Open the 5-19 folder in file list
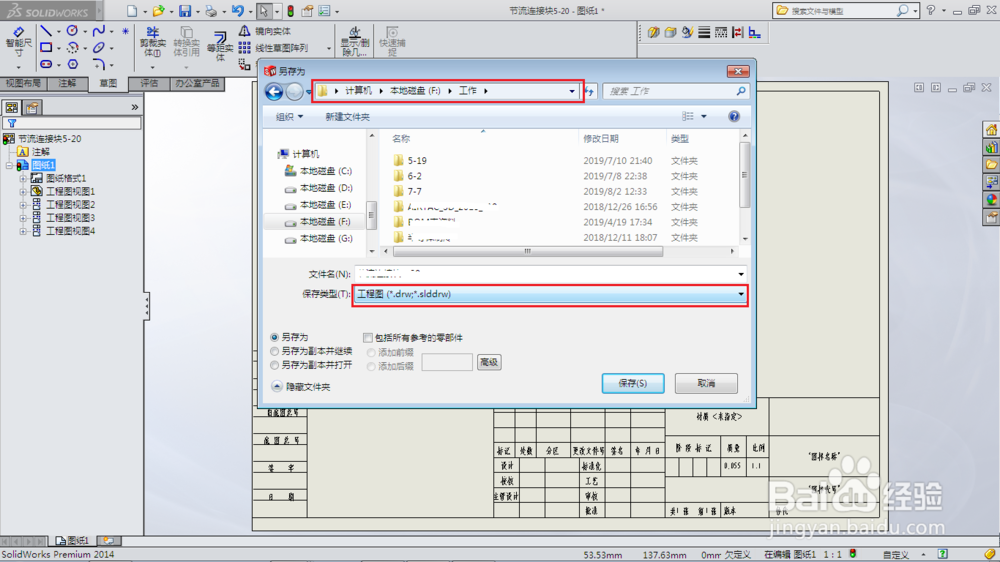Viewport: 1000px width, 562px height. click(x=417, y=161)
